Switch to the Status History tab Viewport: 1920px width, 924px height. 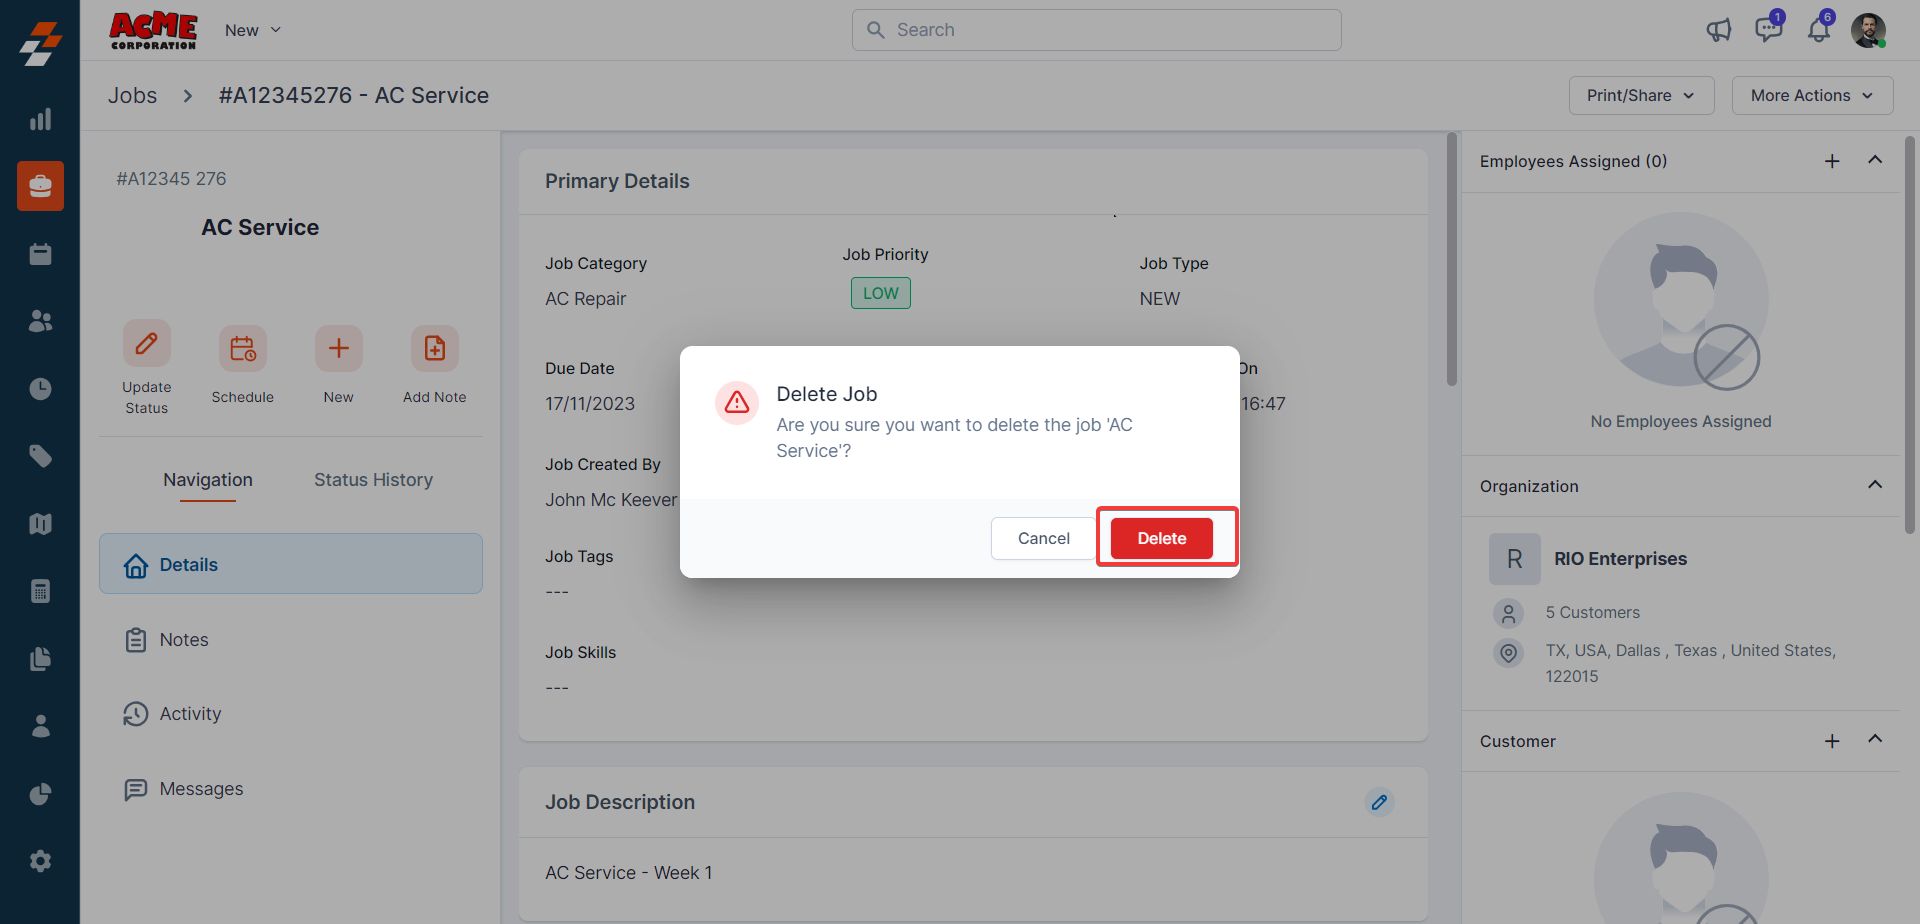click(x=373, y=480)
